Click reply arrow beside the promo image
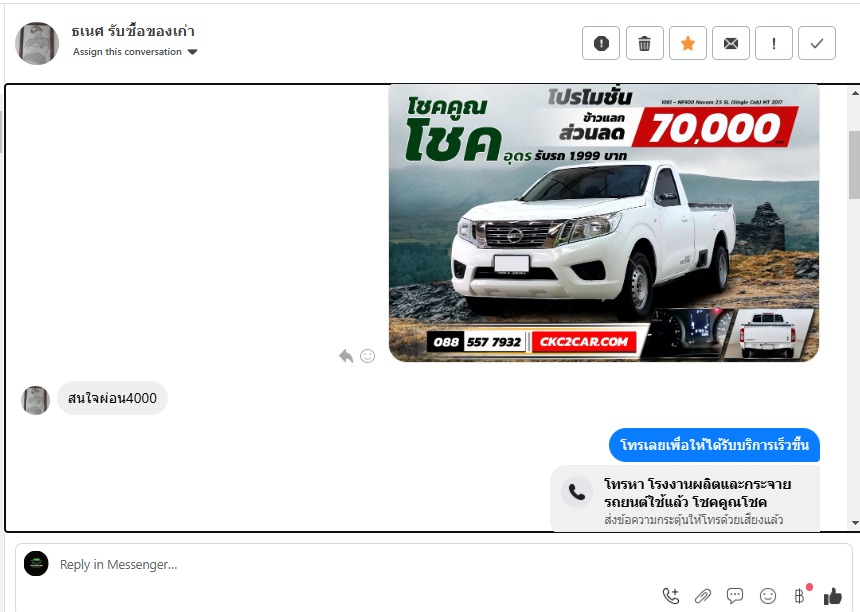Screen dimensions: 860x612 346,356
